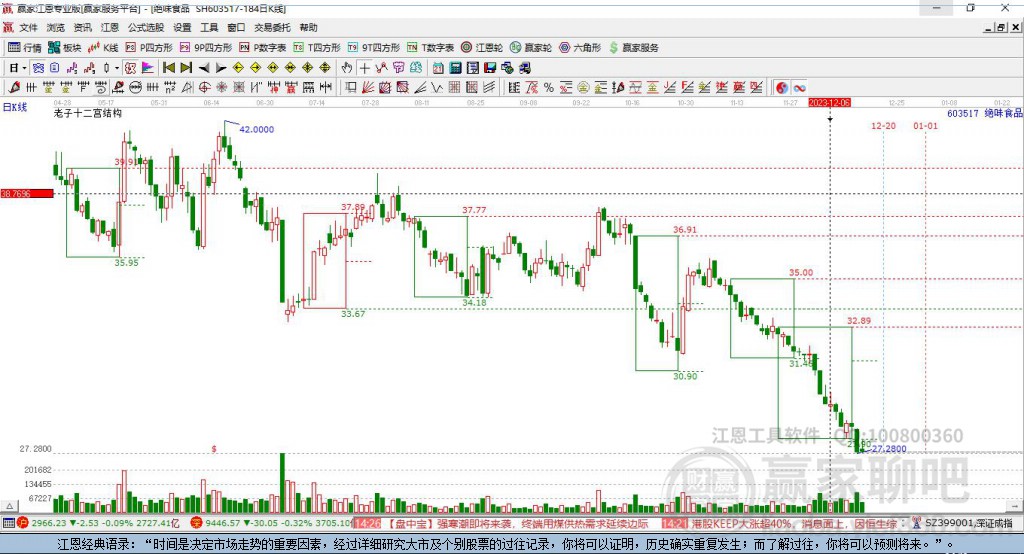
Task: Open the 资讯 menu
Action: coord(82,27)
